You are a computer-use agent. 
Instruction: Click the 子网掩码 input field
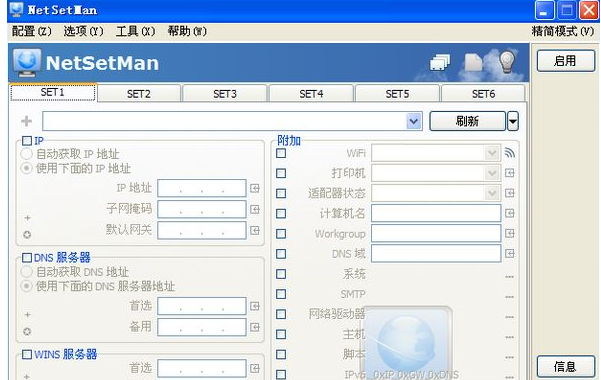point(202,209)
